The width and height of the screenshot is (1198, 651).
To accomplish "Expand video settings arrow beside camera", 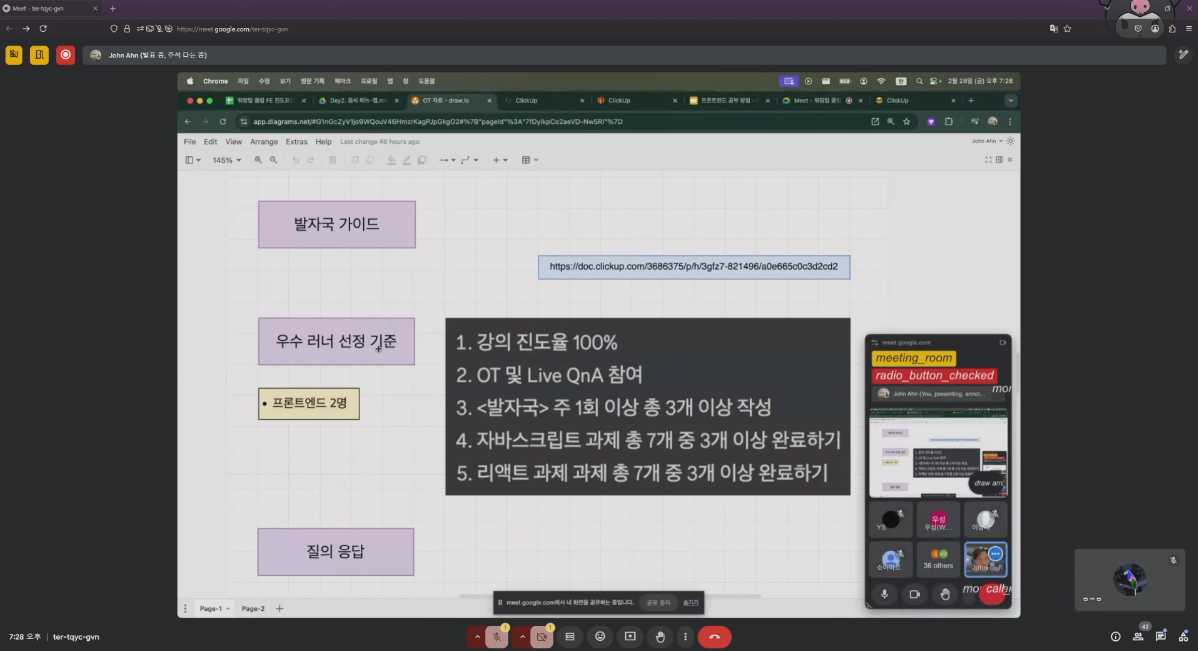I will [523, 636].
